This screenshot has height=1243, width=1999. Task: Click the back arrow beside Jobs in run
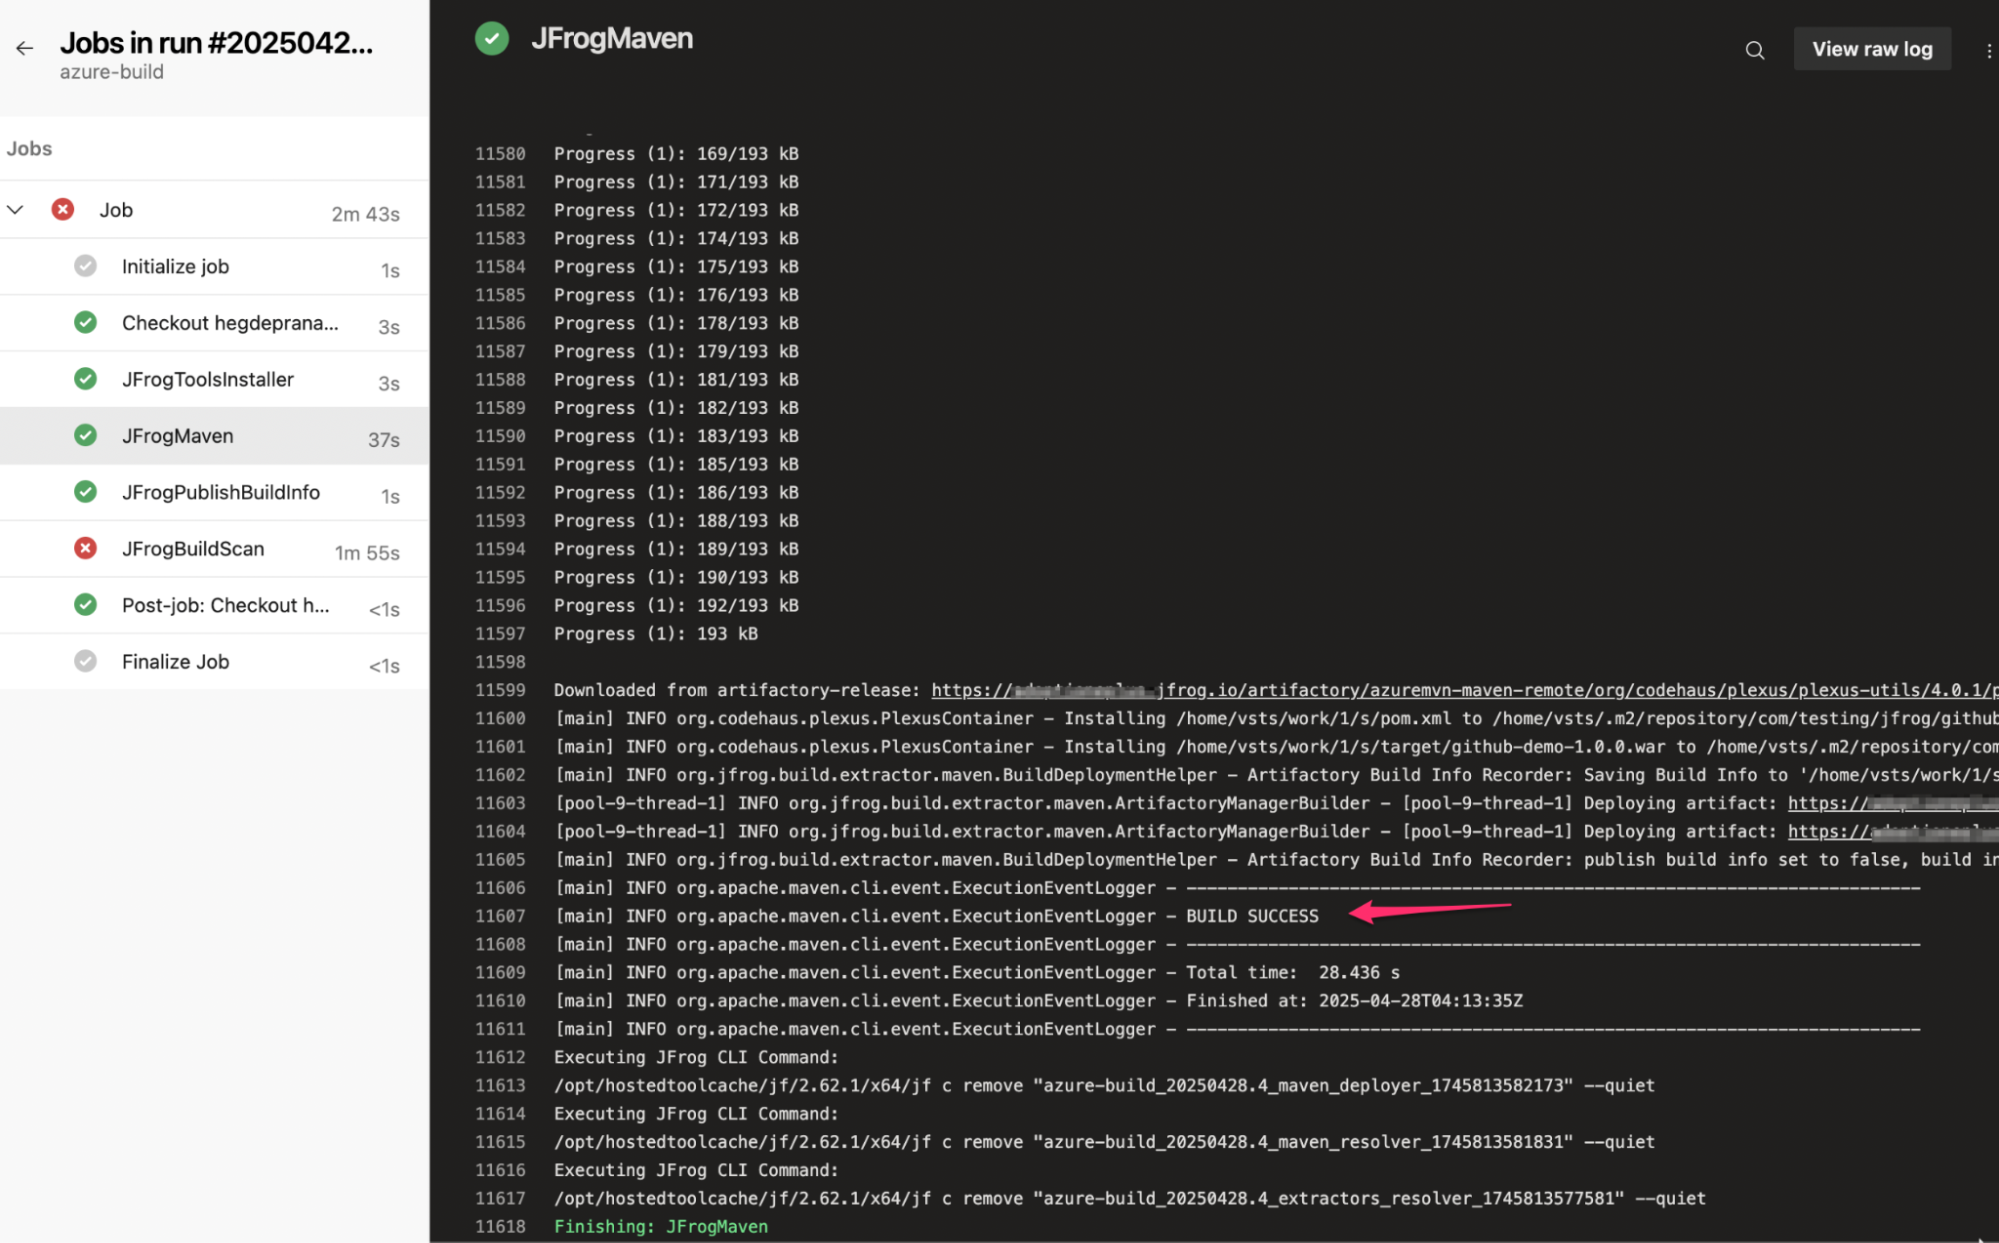tap(24, 47)
